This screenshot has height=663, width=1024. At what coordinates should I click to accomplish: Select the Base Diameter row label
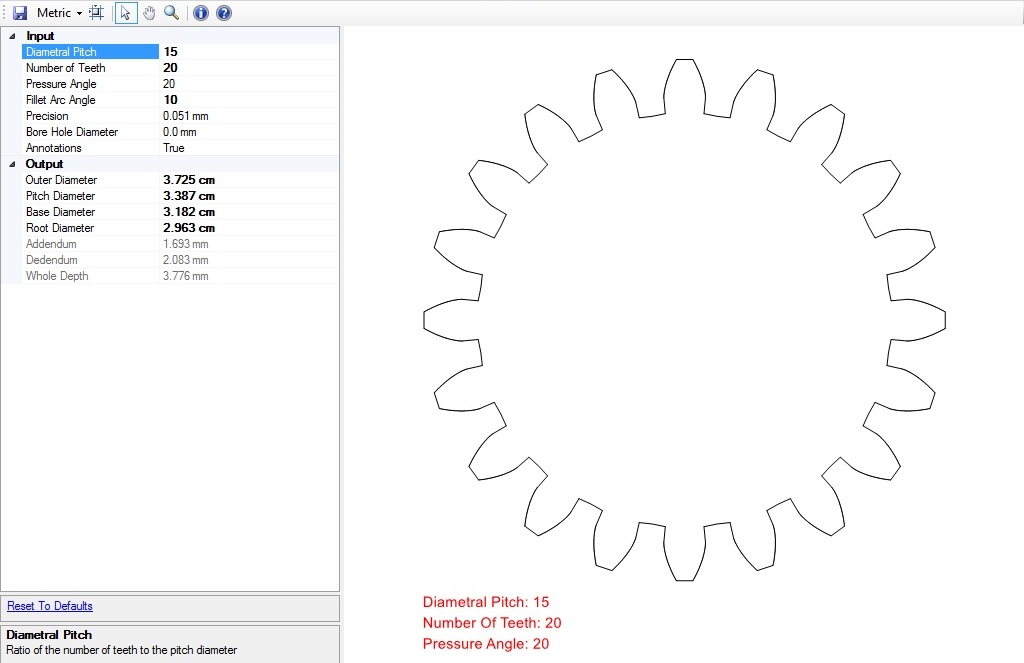click(x=60, y=212)
